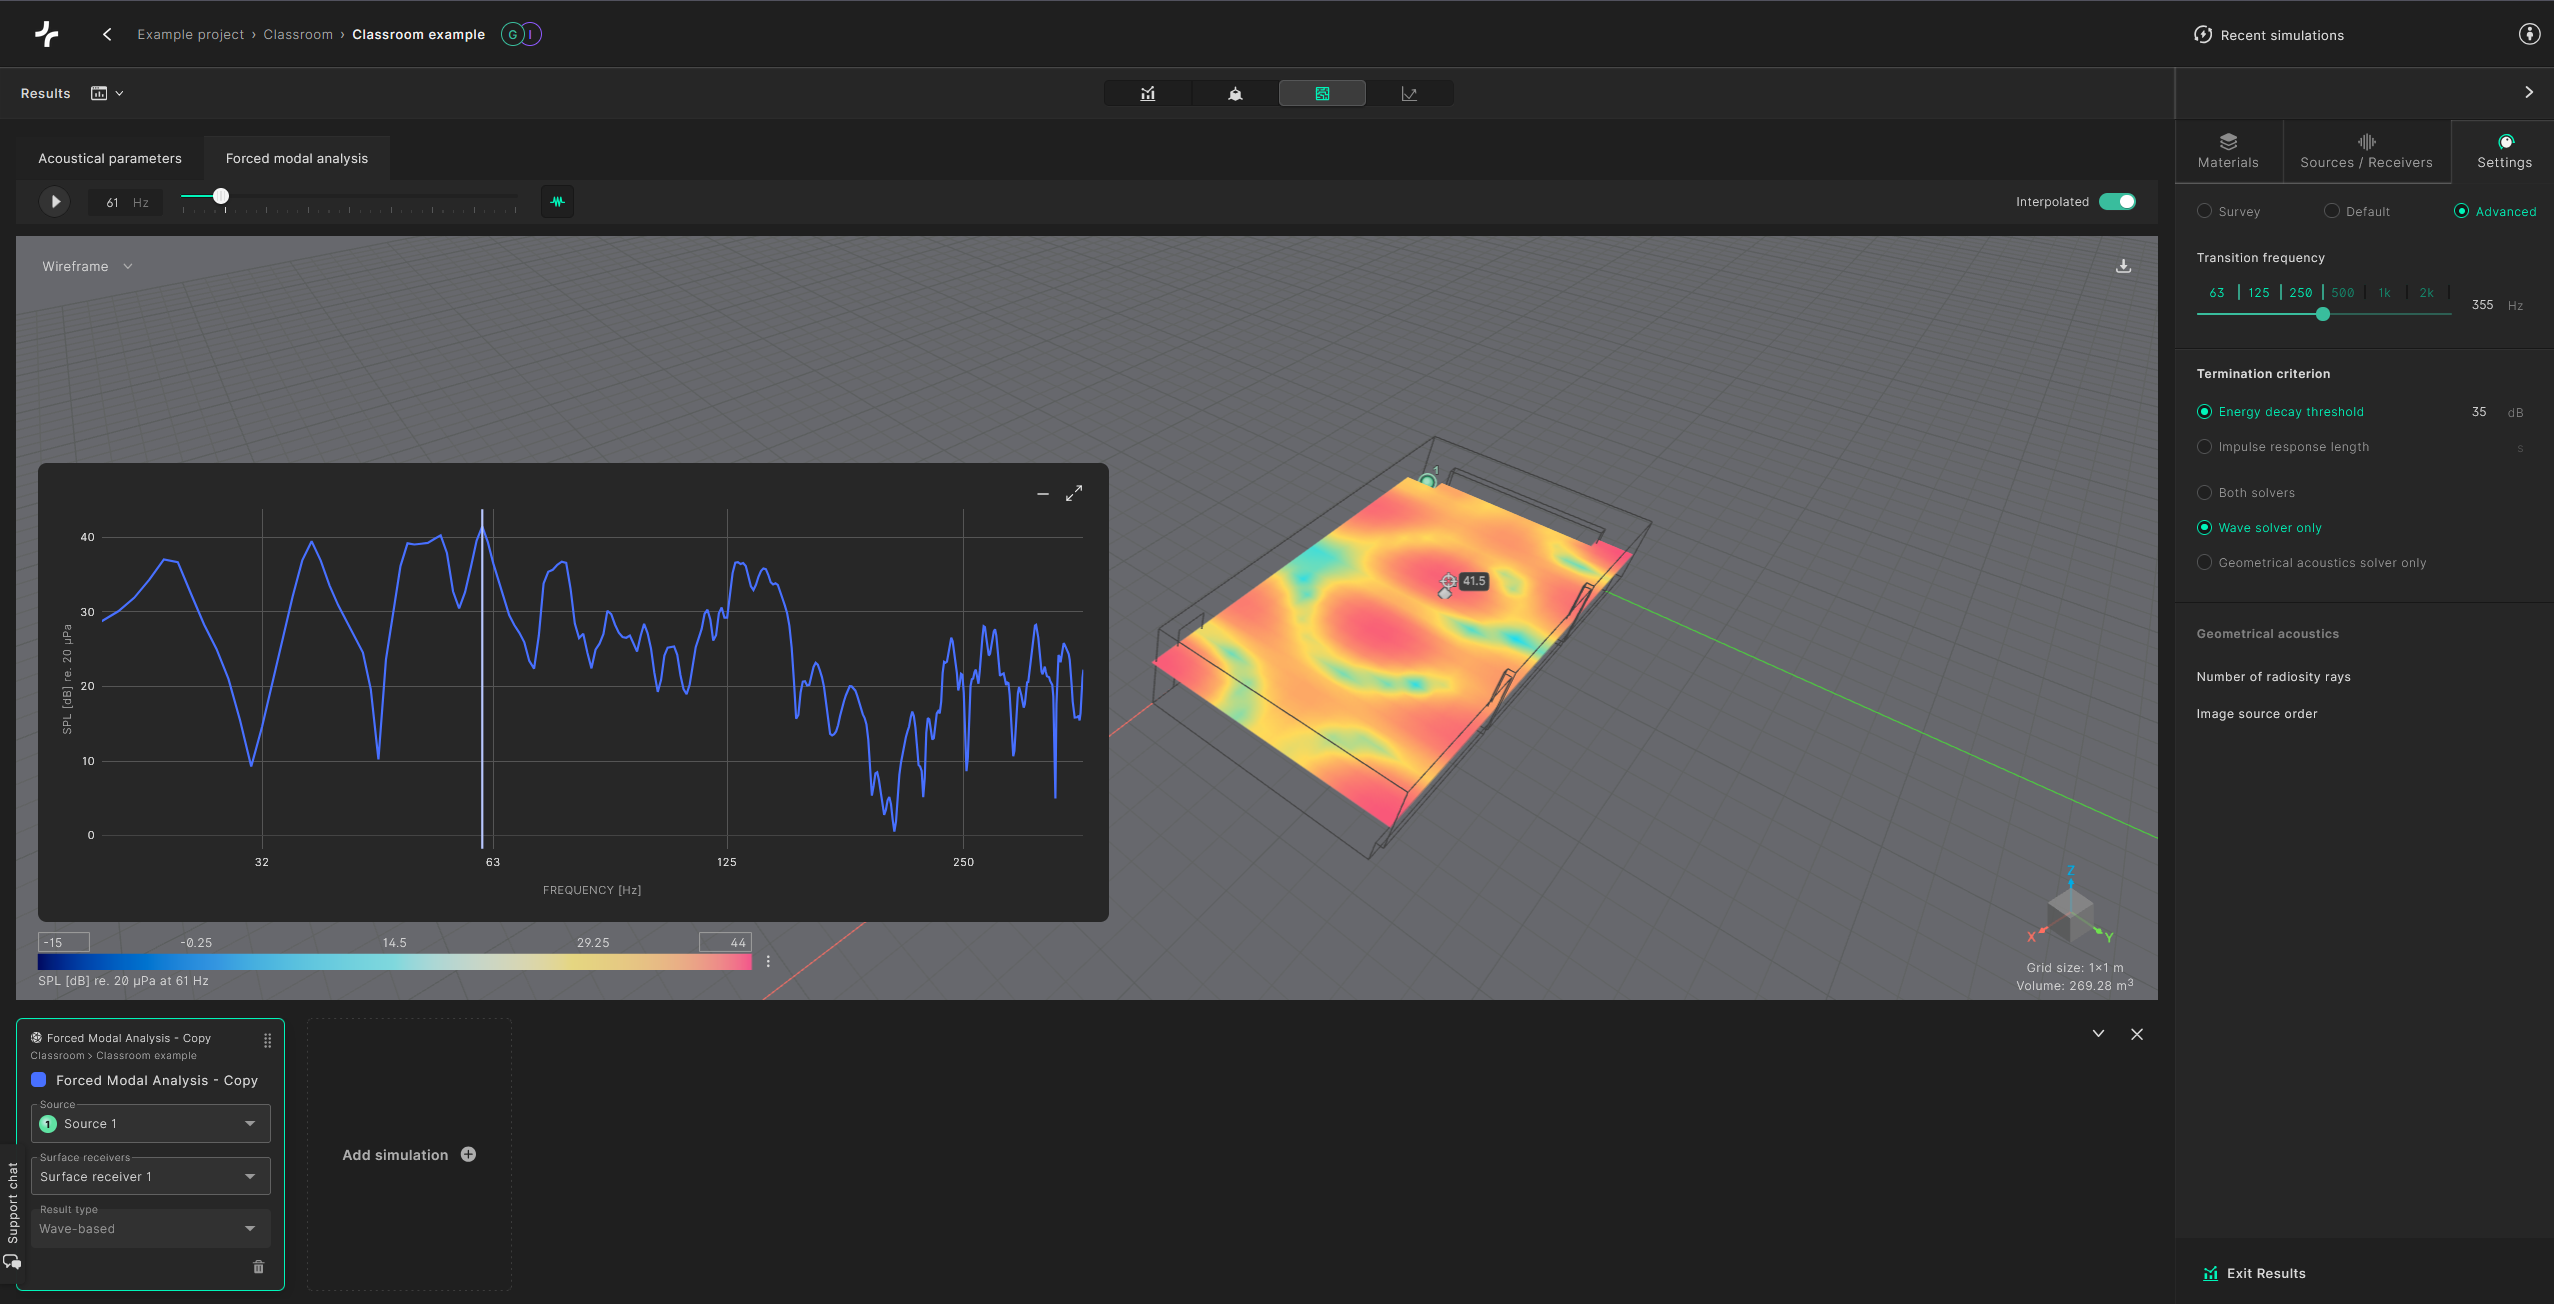This screenshot has height=1304, width=2554.
Task: Drag the transition frequency slider
Action: pyautogui.click(x=2323, y=318)
